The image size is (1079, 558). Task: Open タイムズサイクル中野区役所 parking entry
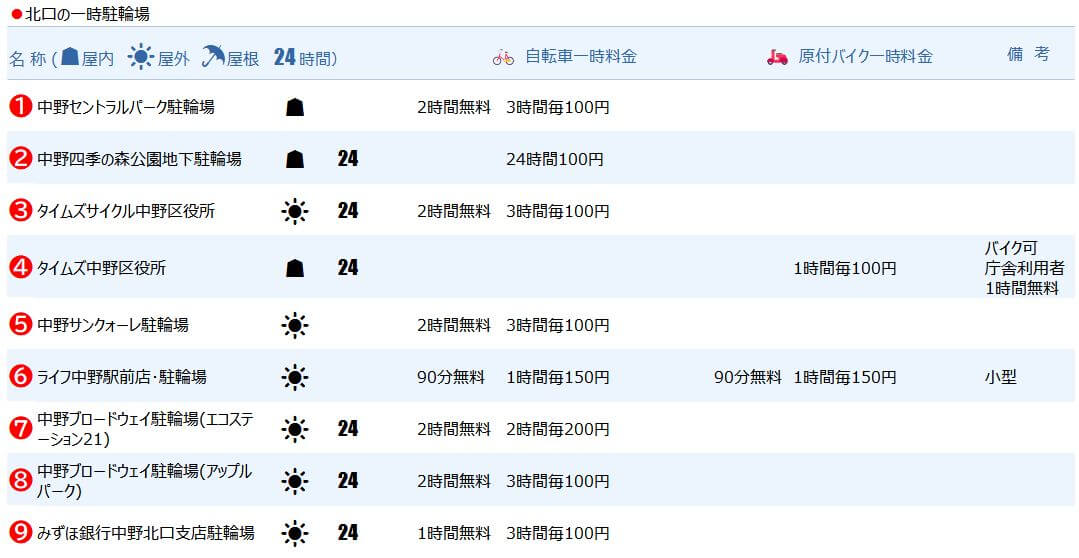pos(125,211)
